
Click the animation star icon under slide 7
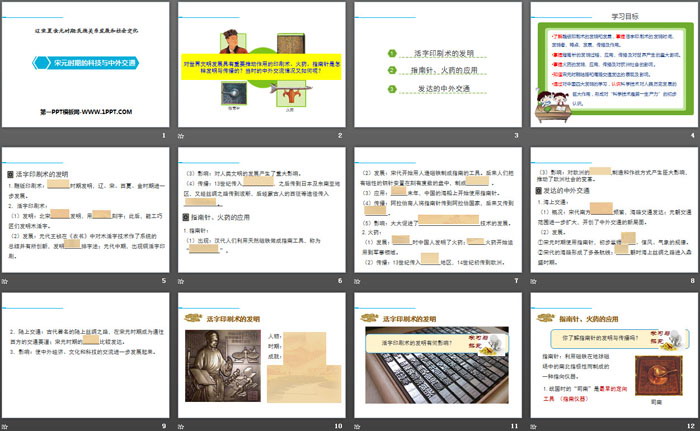(357, 281)
